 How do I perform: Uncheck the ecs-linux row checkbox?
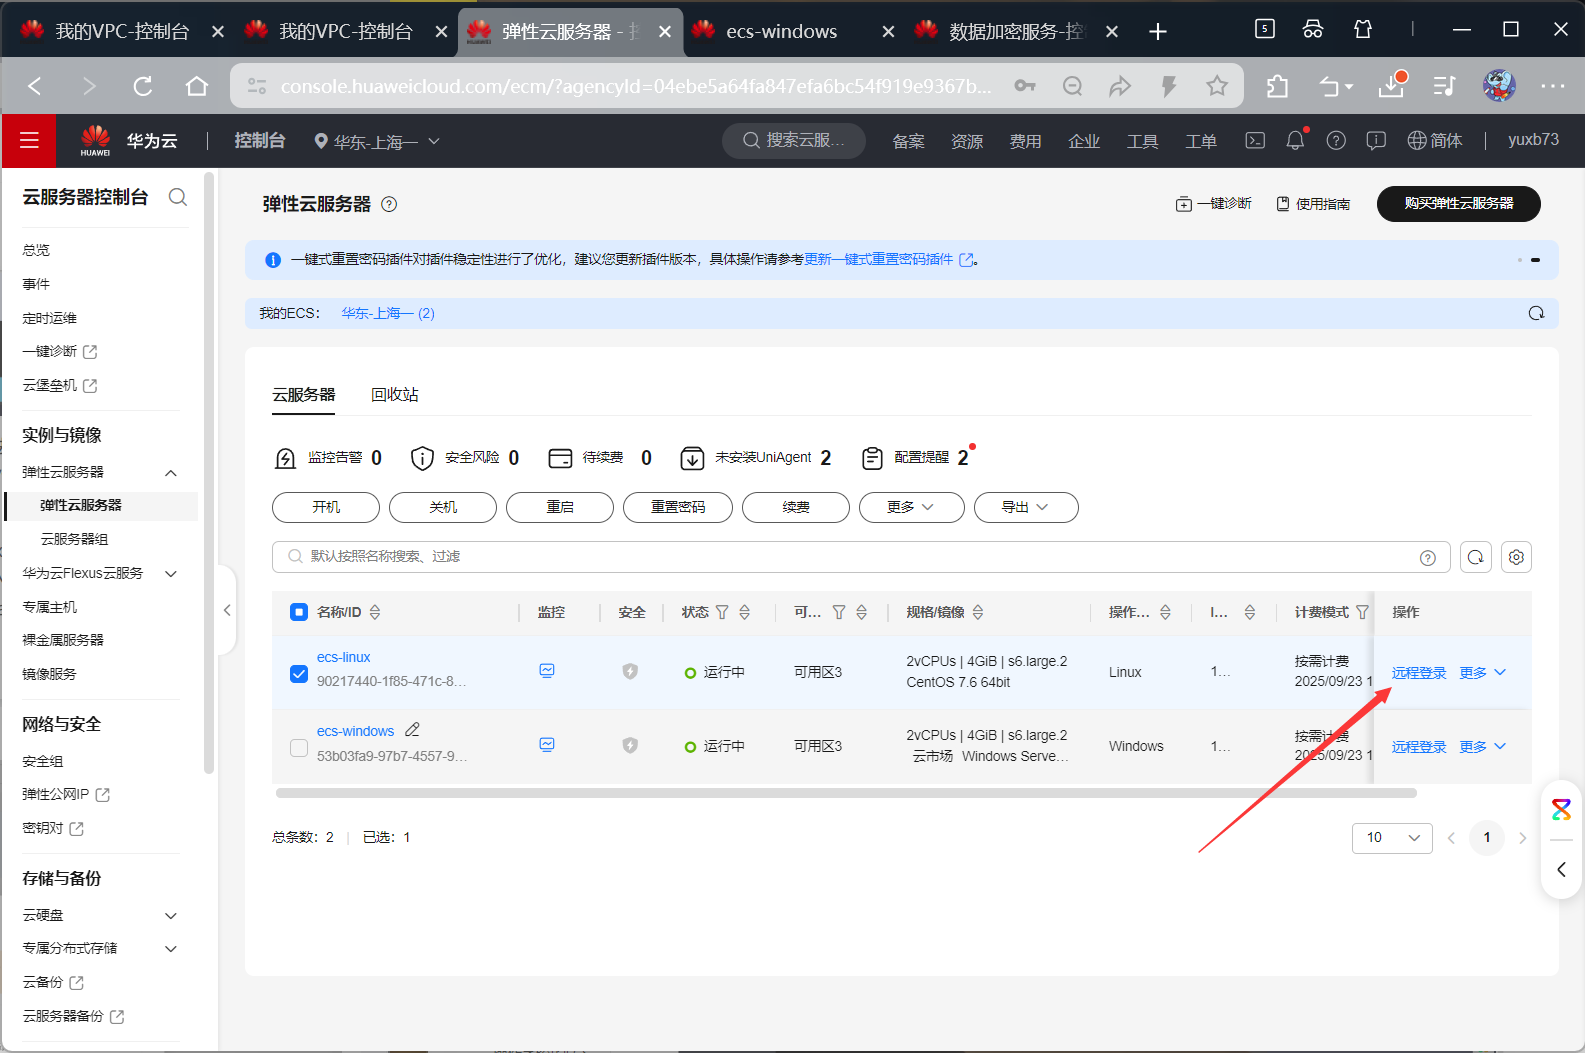click(x=299, y=673)
